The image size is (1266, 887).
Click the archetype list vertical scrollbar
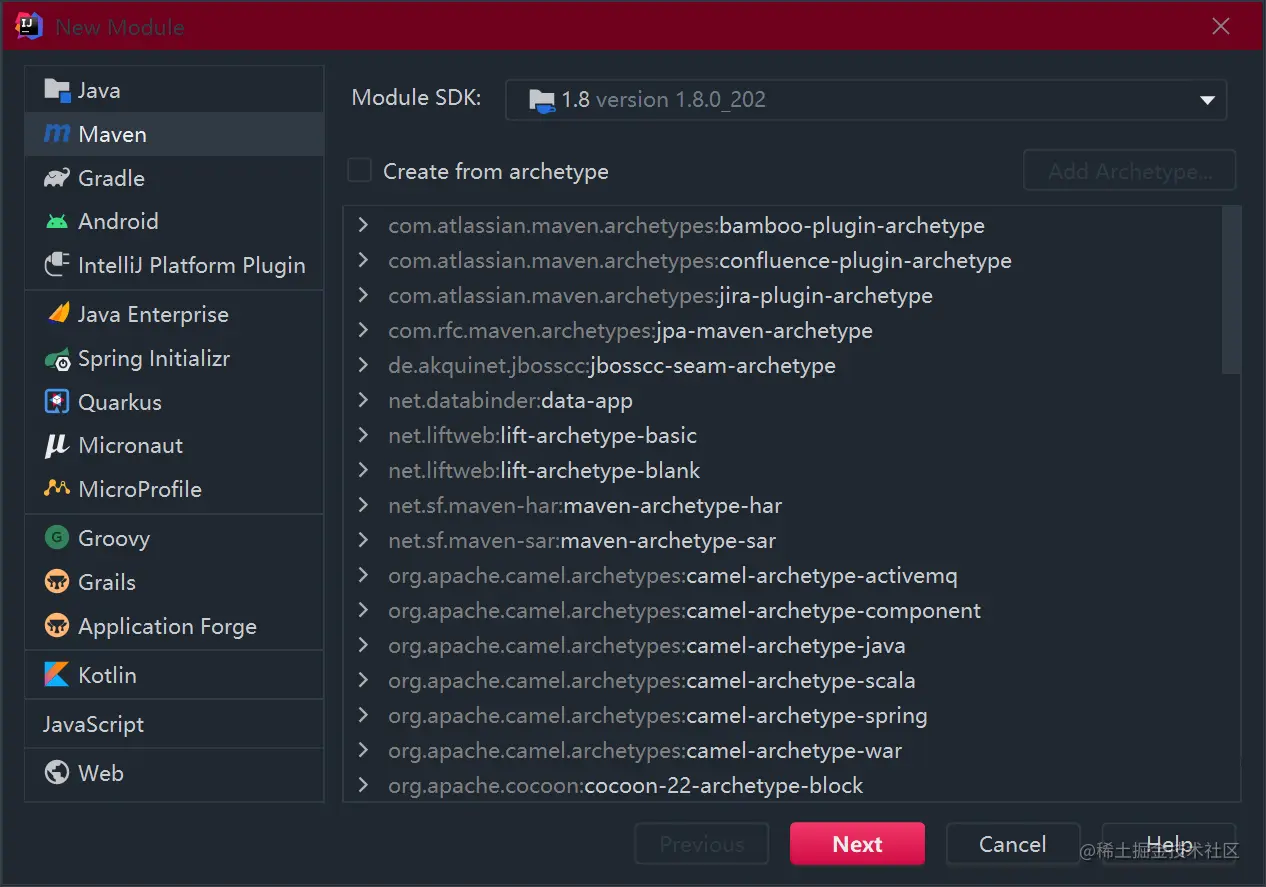pos(1231,290)
